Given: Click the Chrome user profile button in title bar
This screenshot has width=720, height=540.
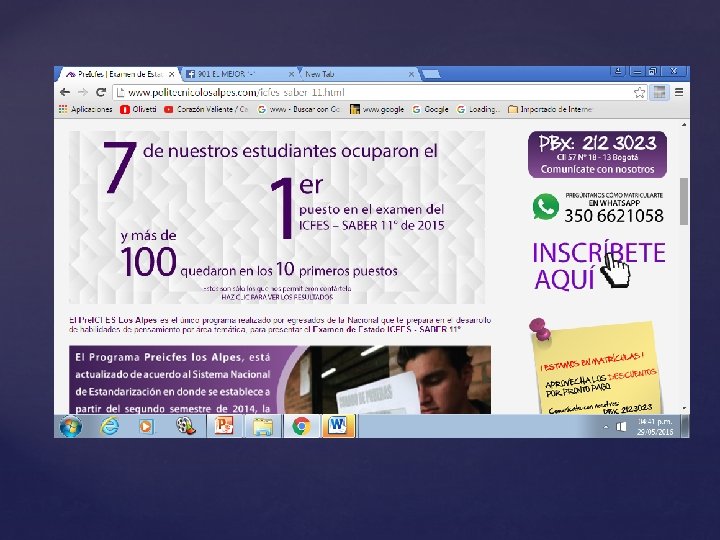Looking at the screenshot, I should pos(618,71).
